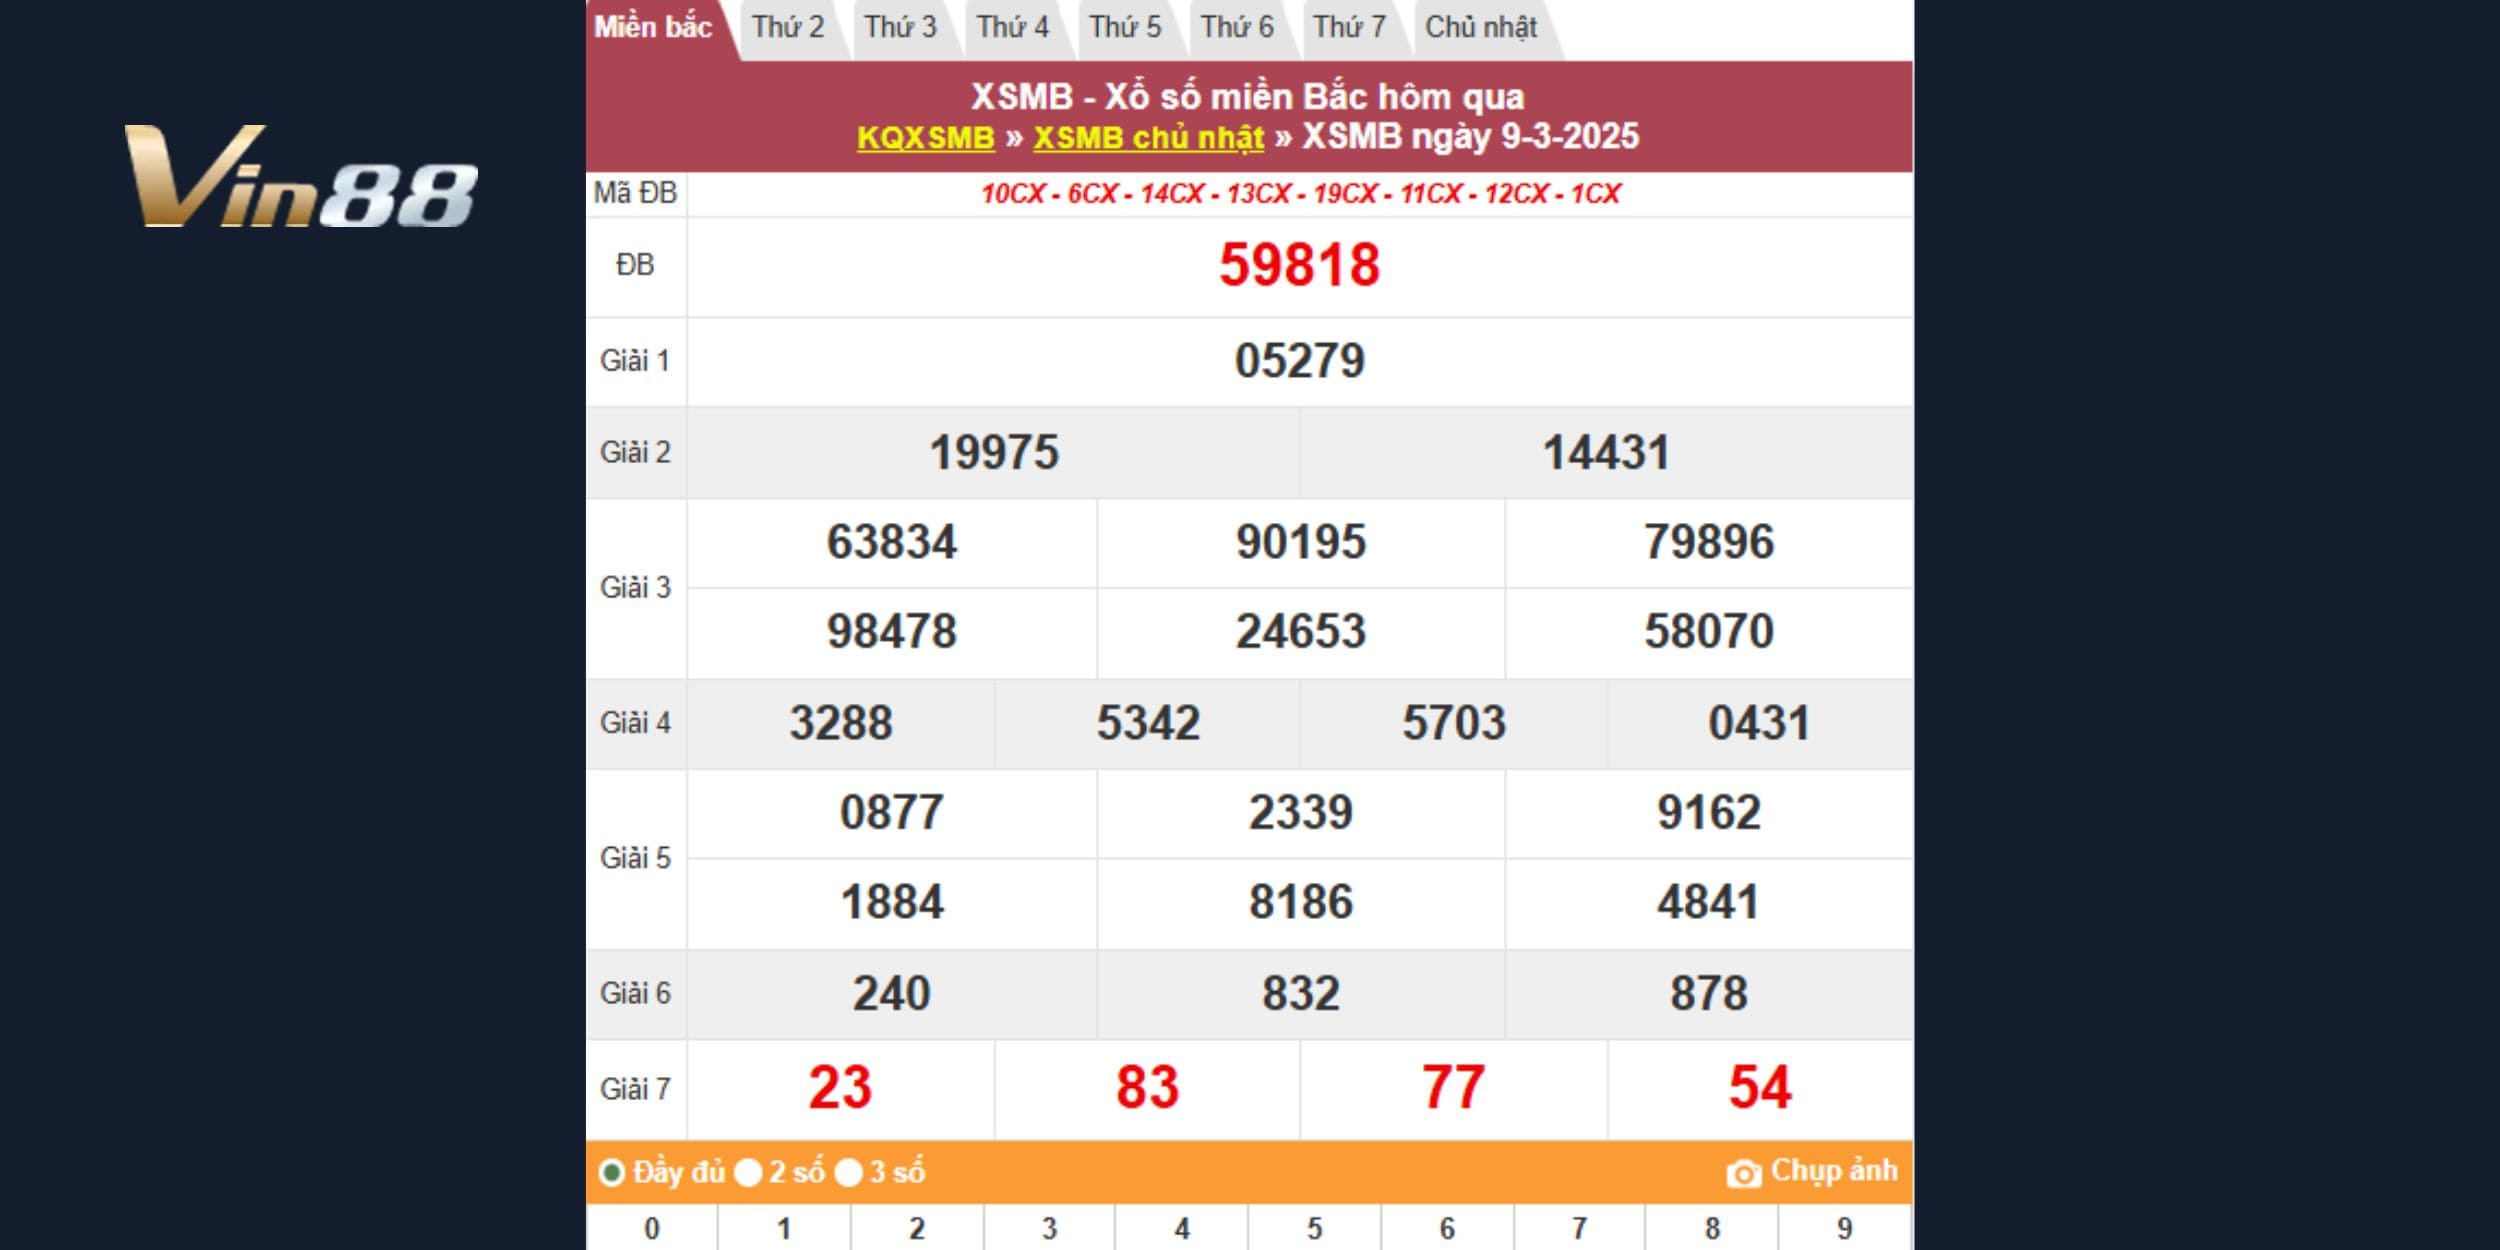
Task: Click the Giải 4 number 3288
Action: click(841, 724)
